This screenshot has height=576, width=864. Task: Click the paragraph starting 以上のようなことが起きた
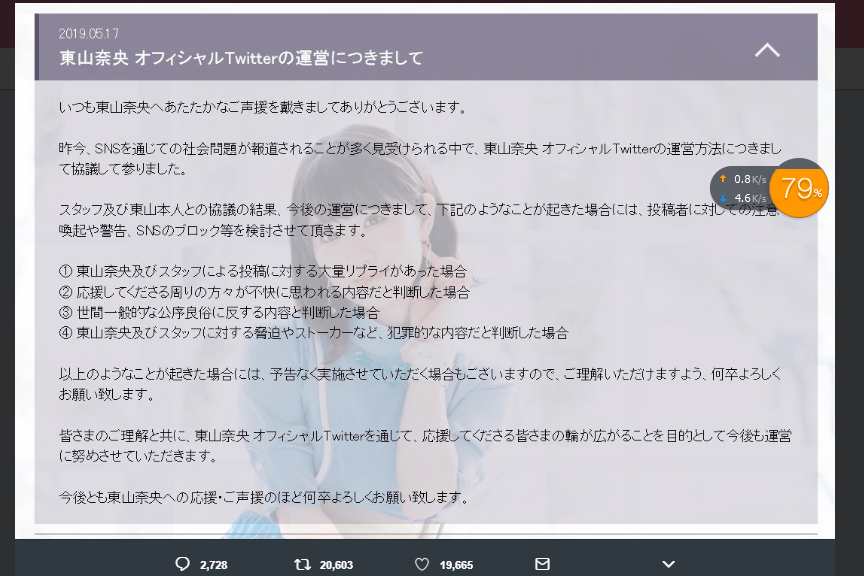(420, 384)
